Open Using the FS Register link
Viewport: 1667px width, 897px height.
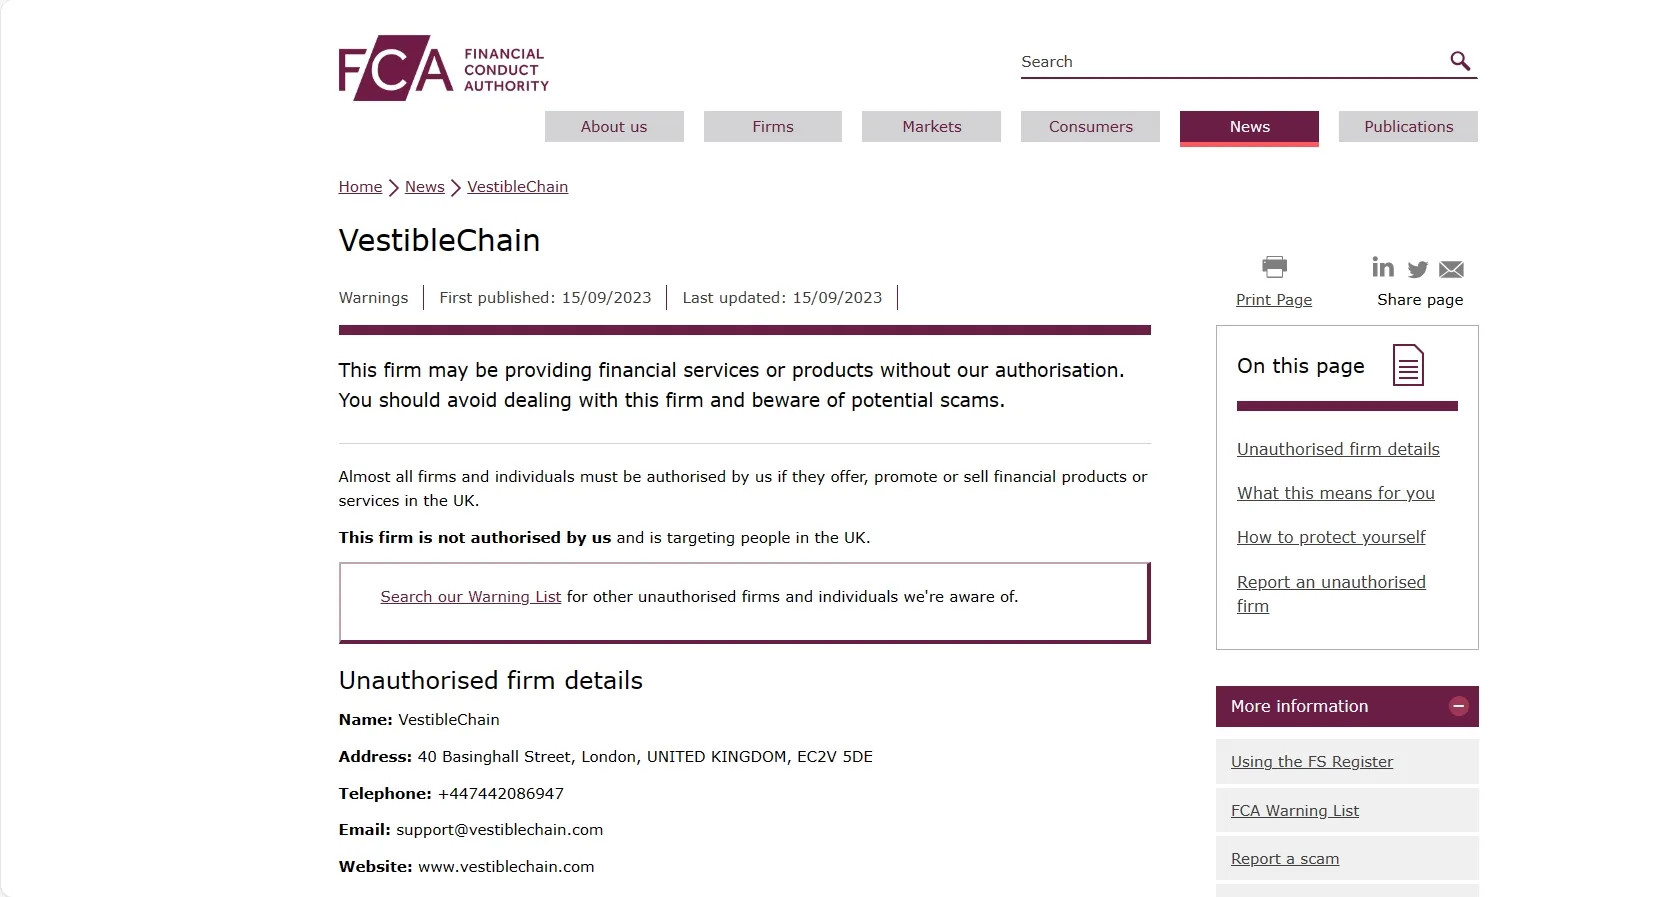pyautogui.click(x=1311, y=762)
